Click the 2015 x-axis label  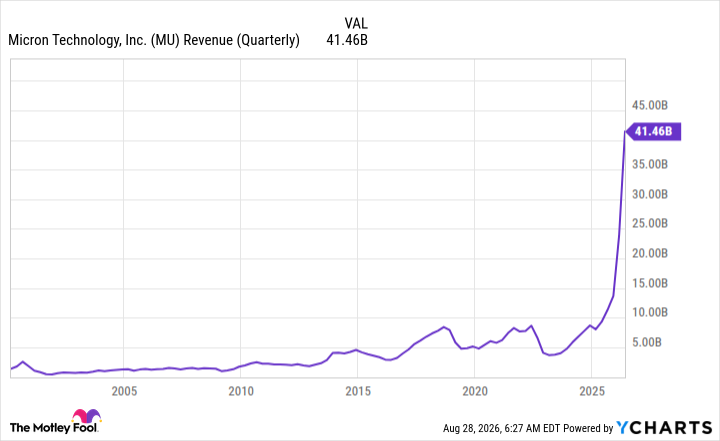tap(358, 391)
